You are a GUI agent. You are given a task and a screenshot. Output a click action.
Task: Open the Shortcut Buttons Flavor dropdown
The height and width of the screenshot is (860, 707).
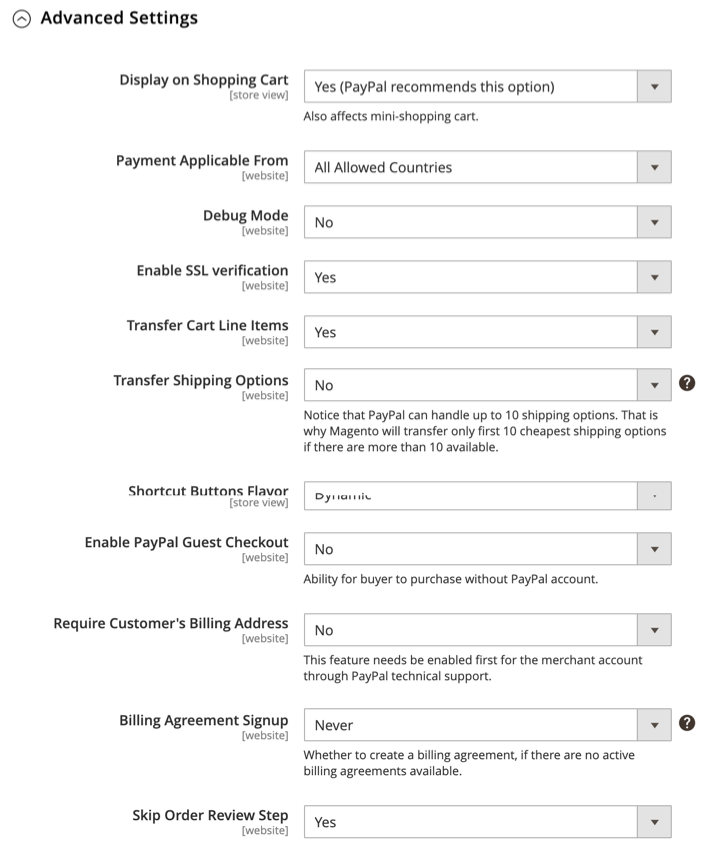(x=486, y=495)
